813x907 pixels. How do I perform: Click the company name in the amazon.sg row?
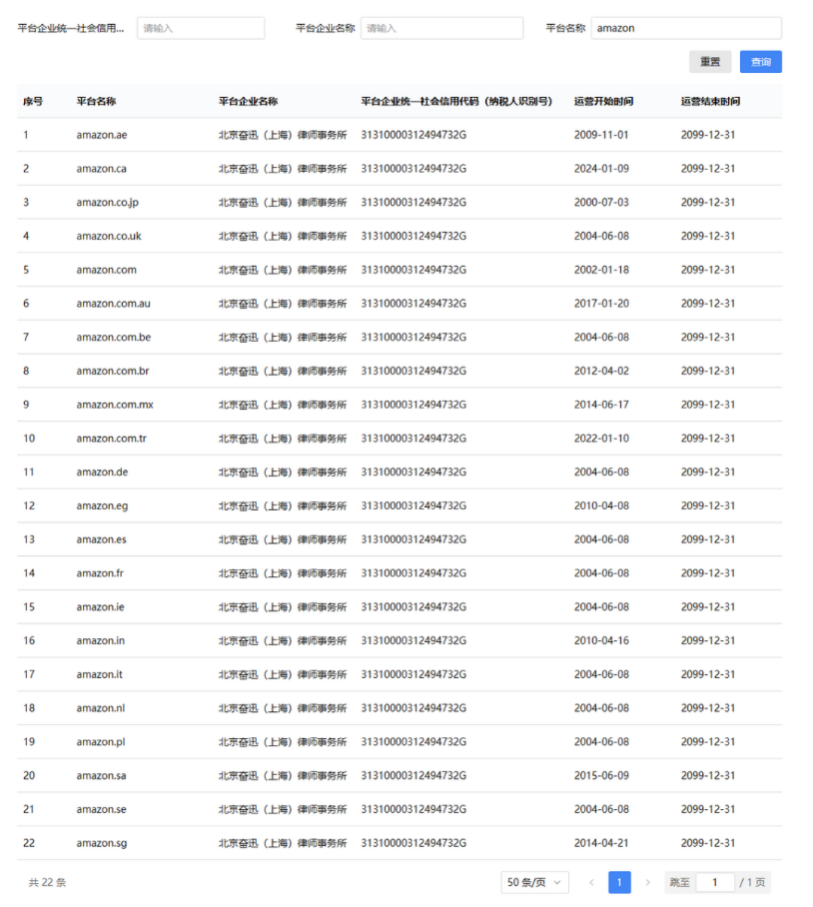282,843
